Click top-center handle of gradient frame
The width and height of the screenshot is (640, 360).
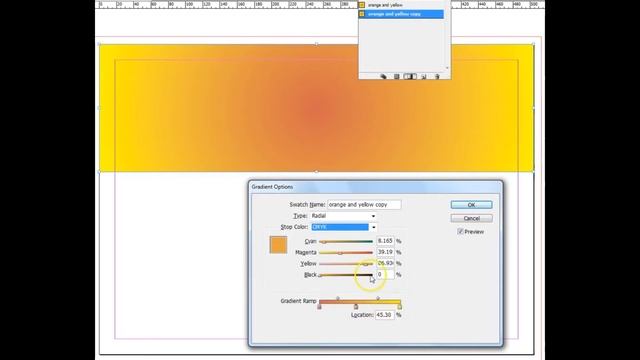[316, 44]
